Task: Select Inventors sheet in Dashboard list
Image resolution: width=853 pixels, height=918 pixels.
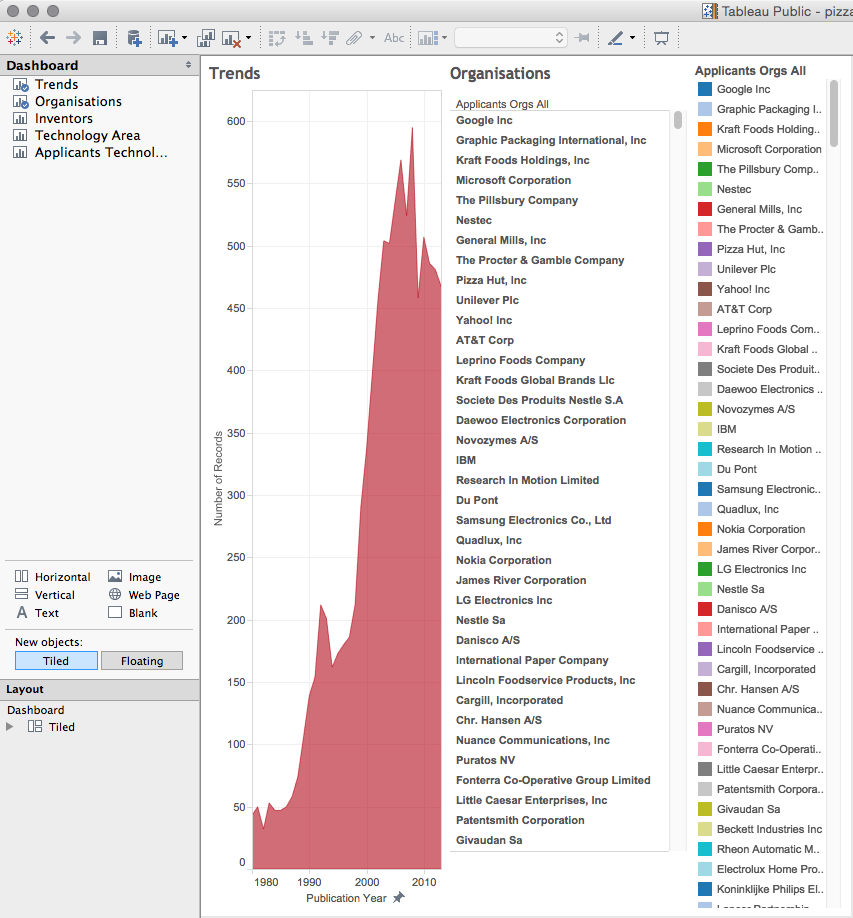Action: [64, 119]
